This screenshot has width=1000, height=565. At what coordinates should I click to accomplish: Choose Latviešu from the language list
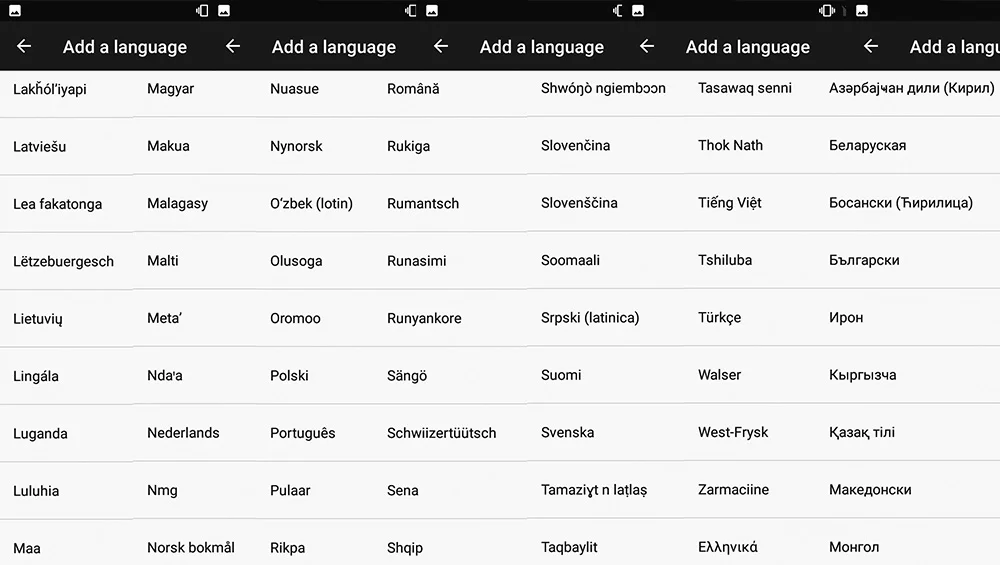pos(40,146)
